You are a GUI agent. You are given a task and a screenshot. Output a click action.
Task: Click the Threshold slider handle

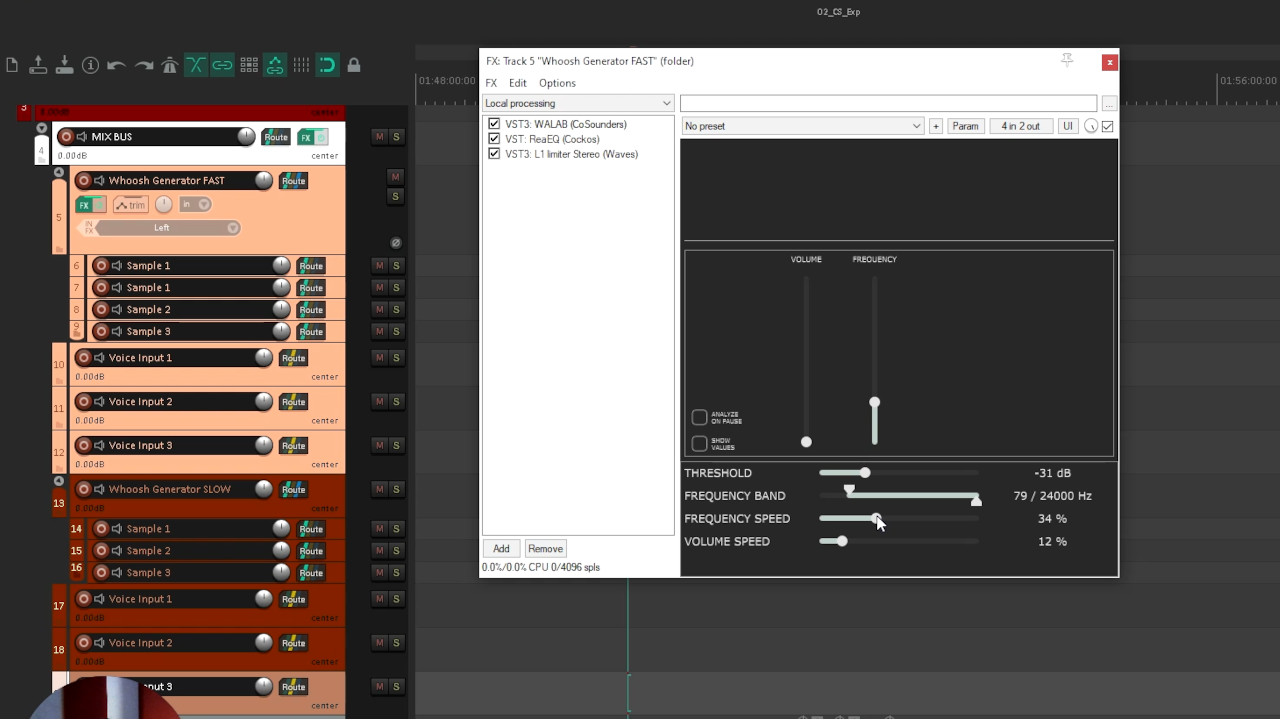(864, 473)
